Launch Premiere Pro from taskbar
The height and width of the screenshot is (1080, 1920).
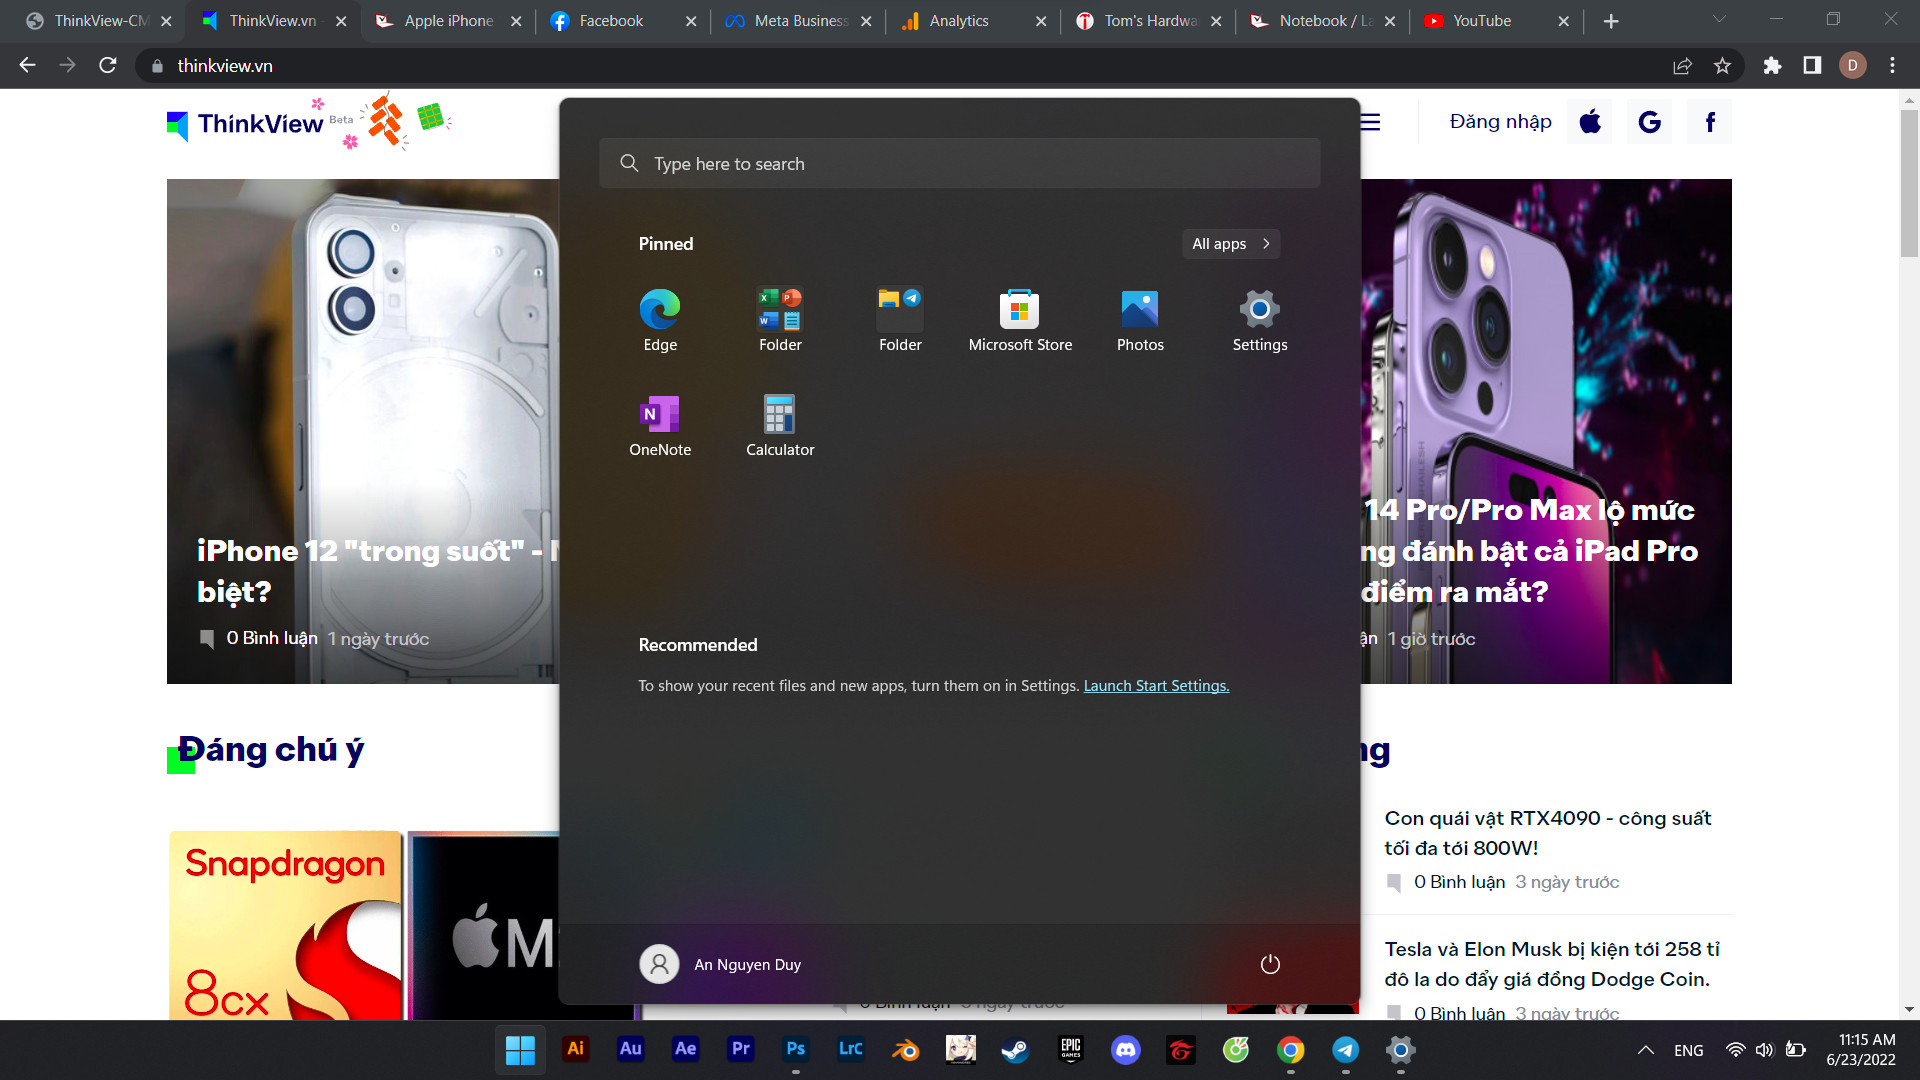coord(740,1050)
